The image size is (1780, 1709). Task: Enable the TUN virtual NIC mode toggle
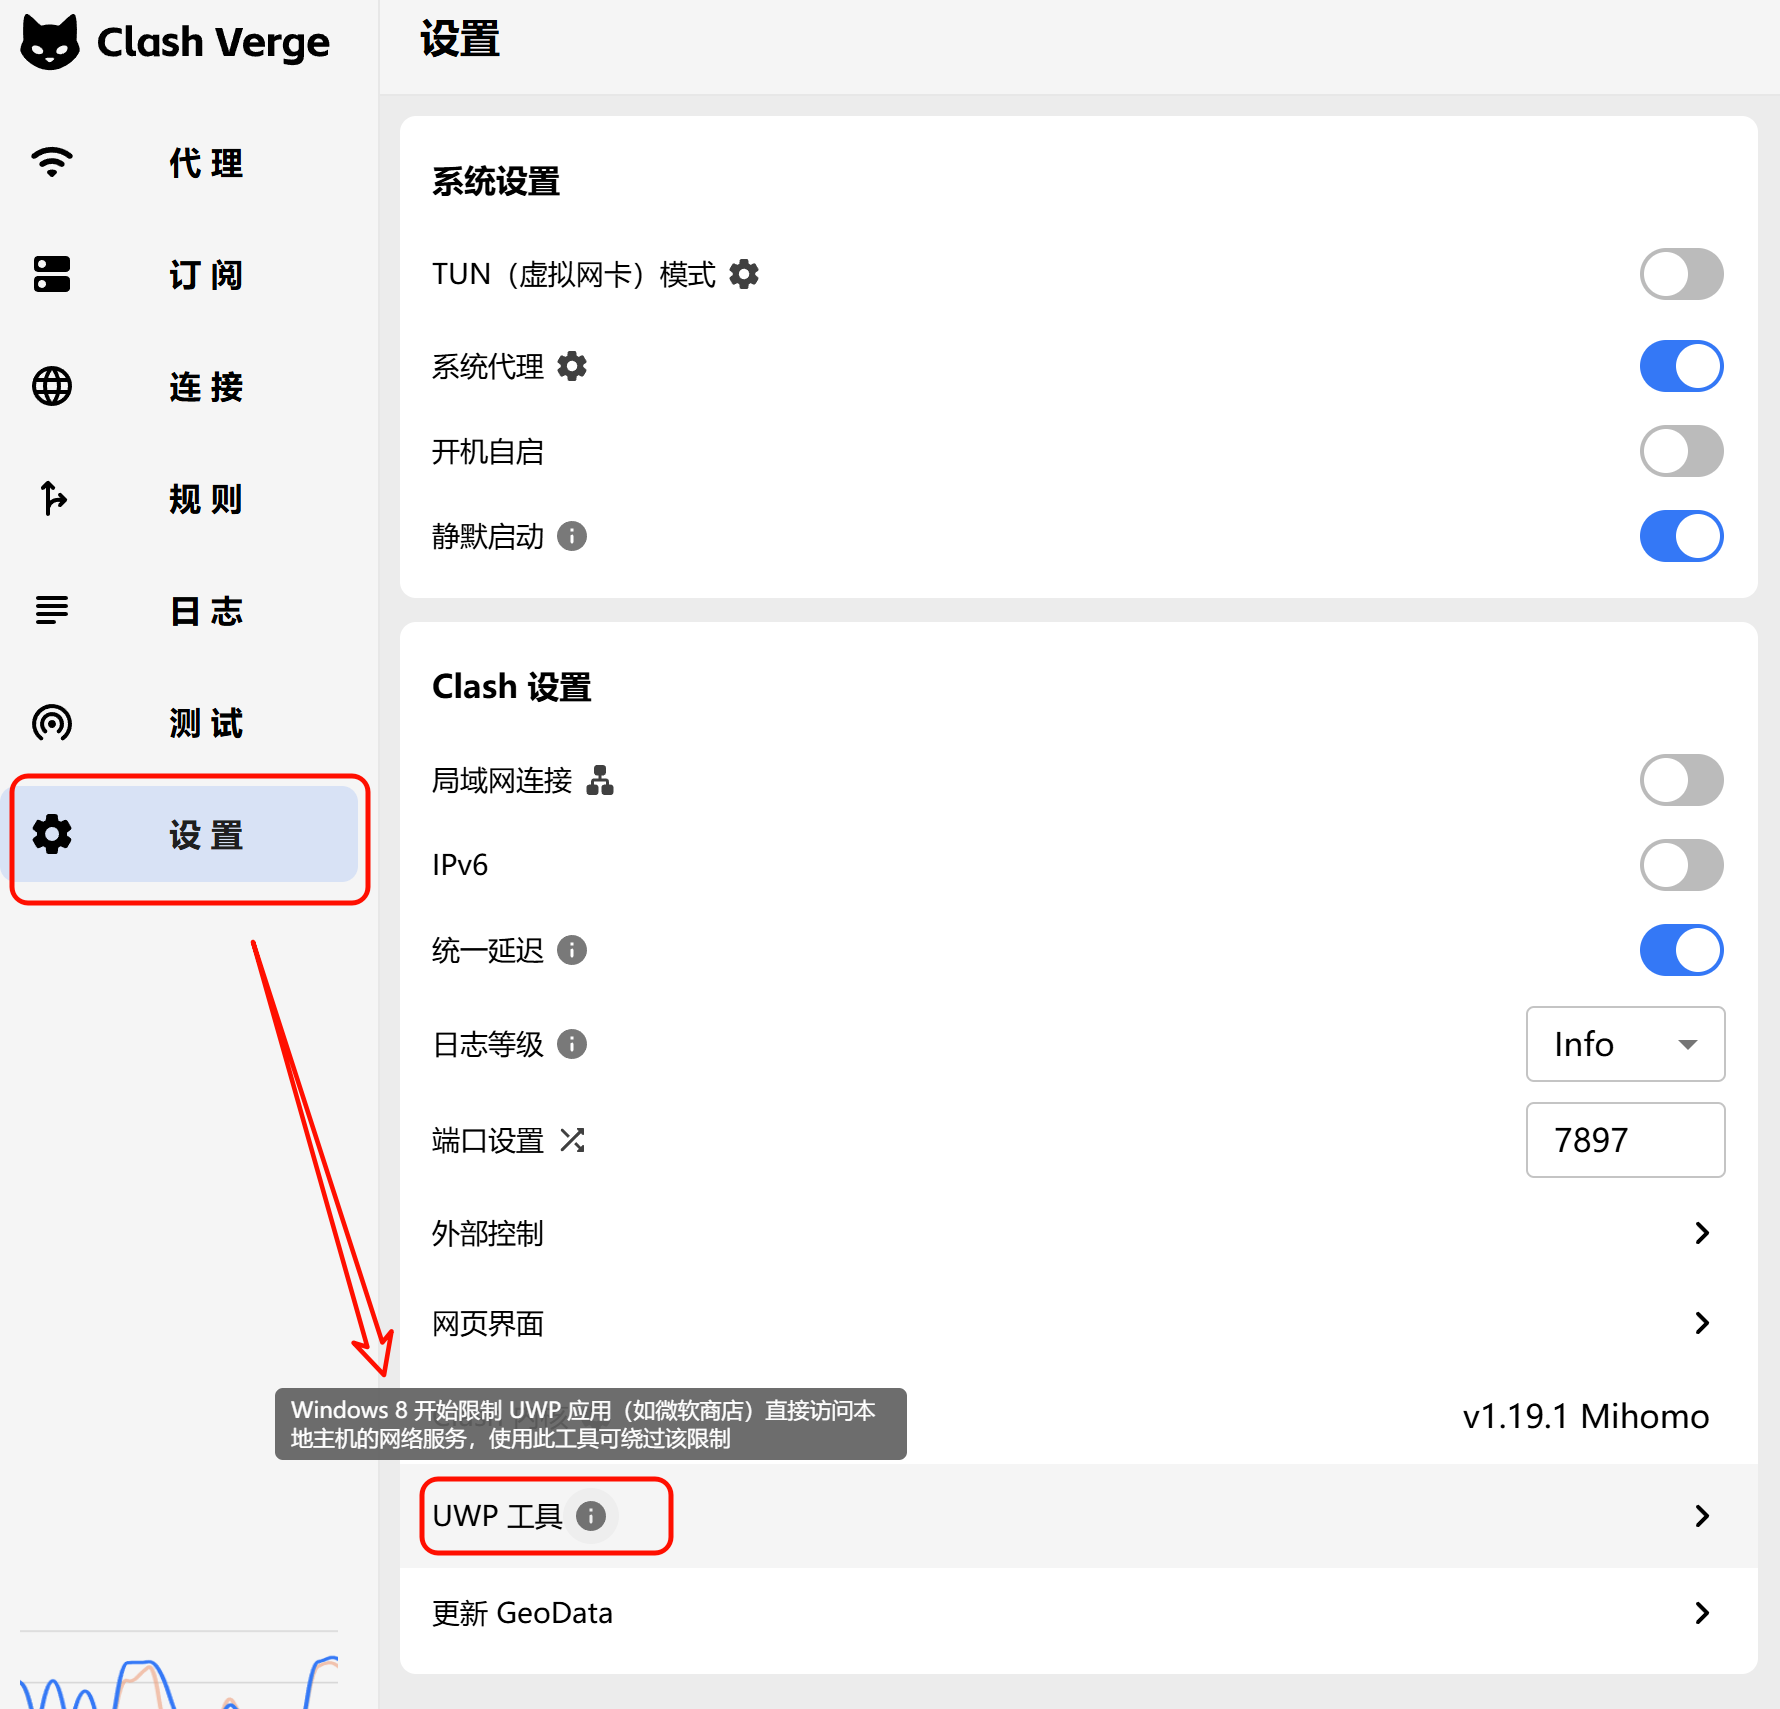tap(1681, 274)
